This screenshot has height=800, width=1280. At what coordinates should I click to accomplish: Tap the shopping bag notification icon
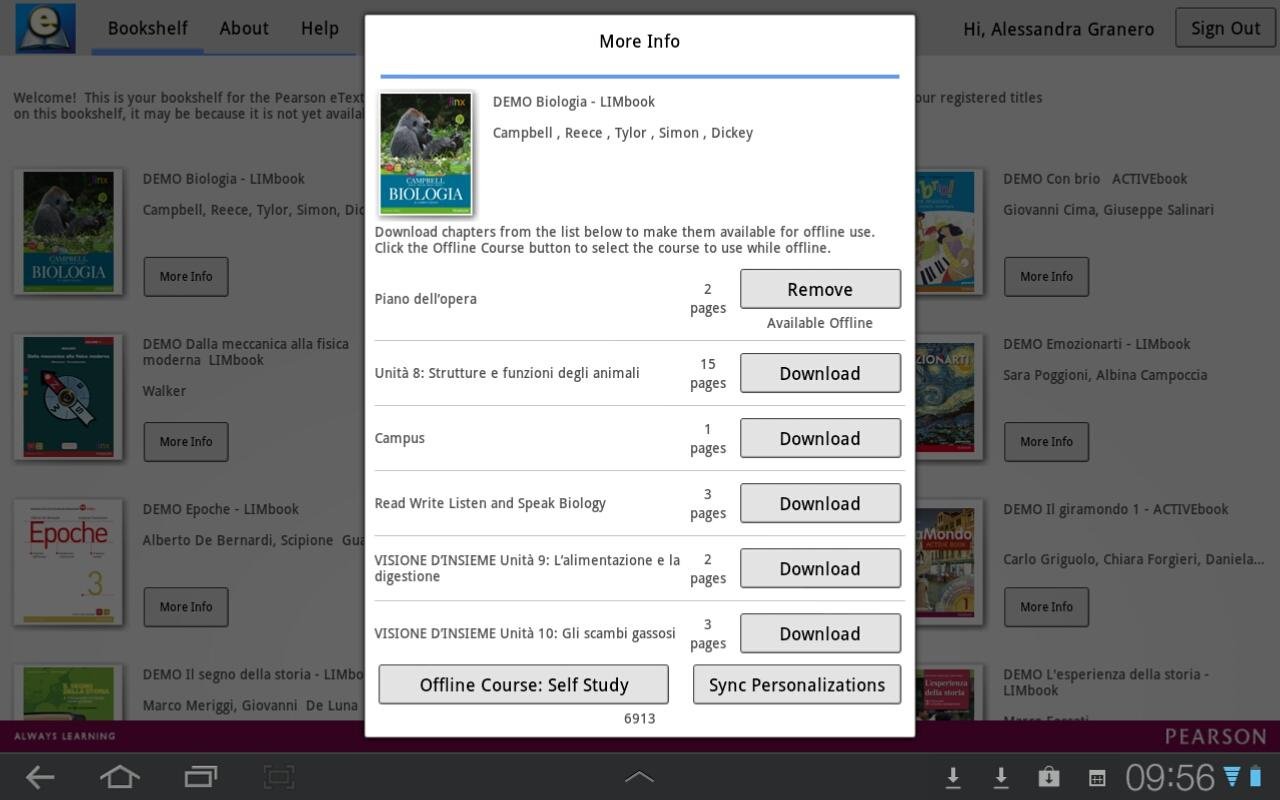coord(1048,777)
